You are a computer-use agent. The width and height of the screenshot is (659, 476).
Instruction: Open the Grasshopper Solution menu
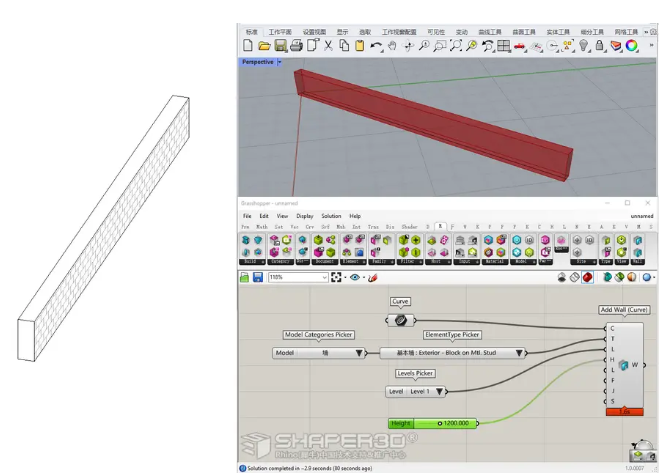pos(331,216)
